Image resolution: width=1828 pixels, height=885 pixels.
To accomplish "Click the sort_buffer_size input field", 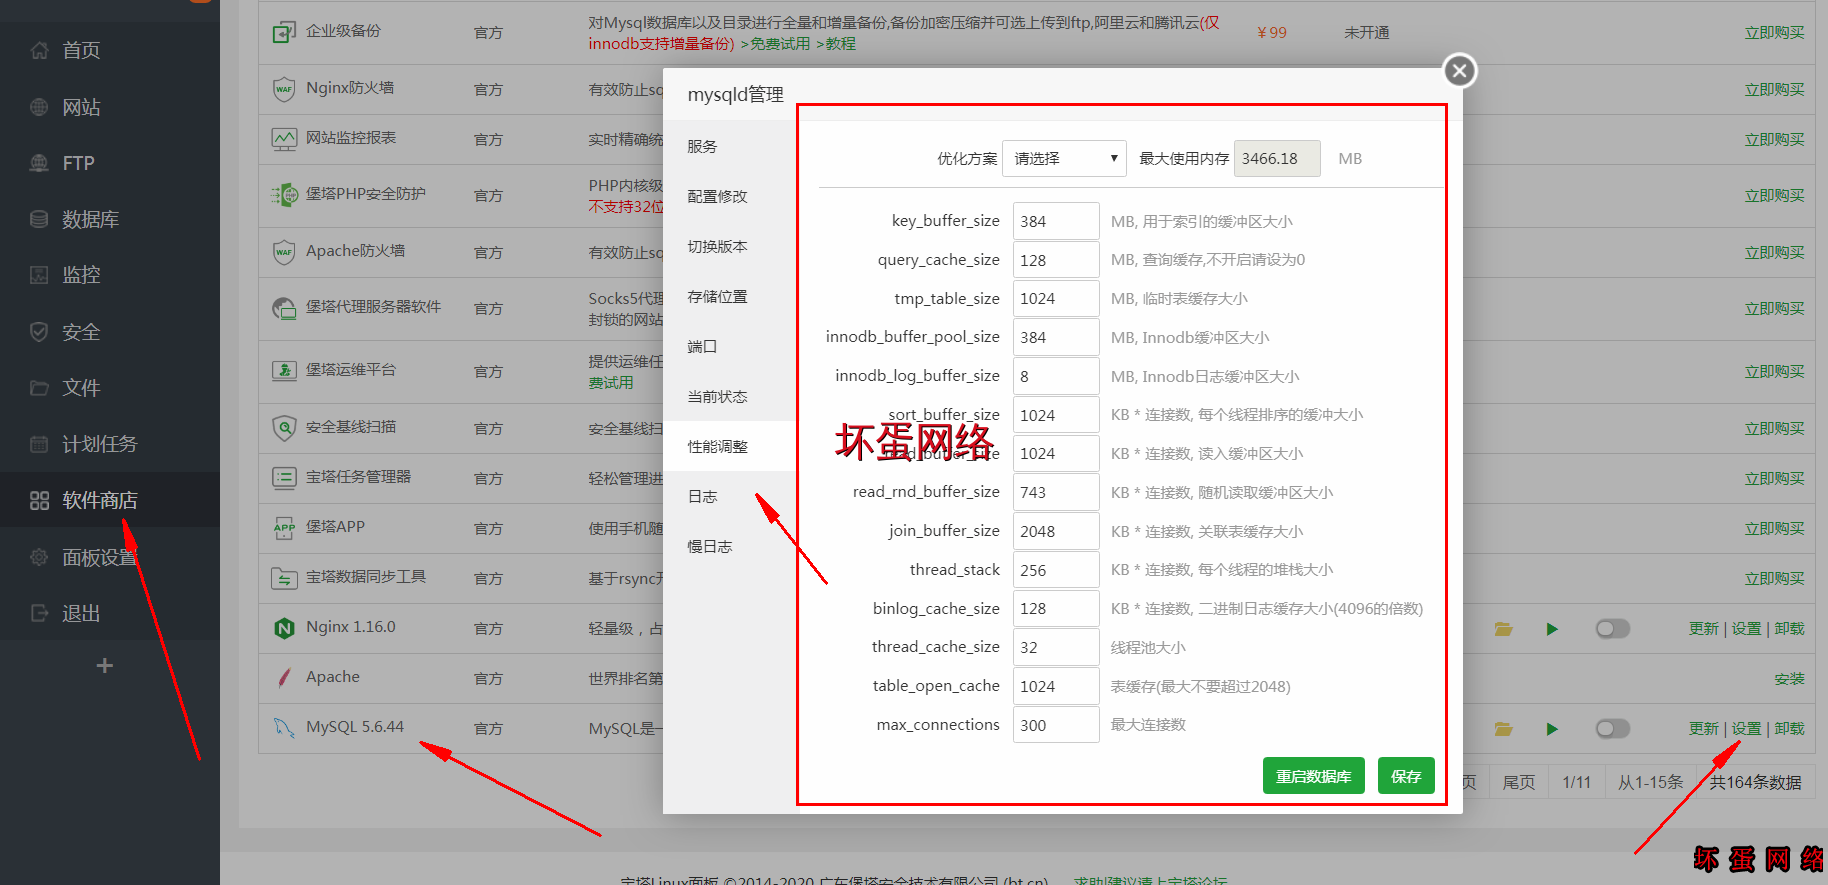I will pos(1056,415).
